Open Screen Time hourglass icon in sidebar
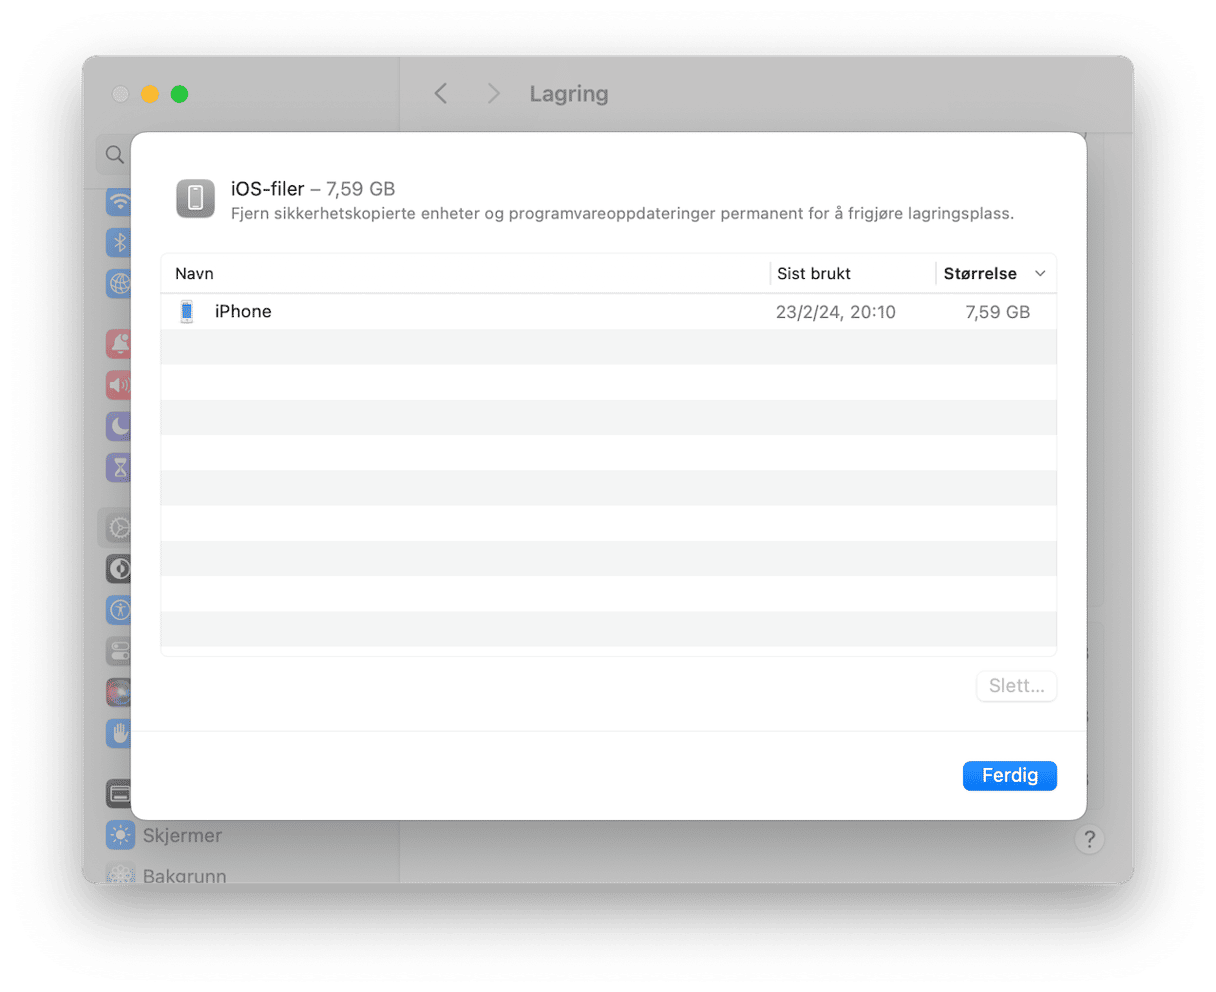Screen dimensions: 1216x992 pos(119,467)
